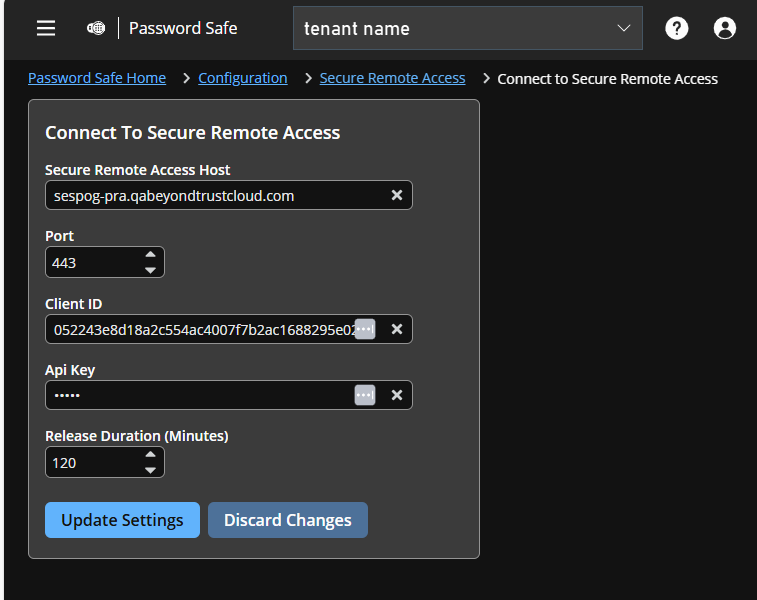The height and width of the screenshot is (600, 757).
Task: Decrease Release Duration with down arrow
Action: pyautogui.click(x=151, y=470)
